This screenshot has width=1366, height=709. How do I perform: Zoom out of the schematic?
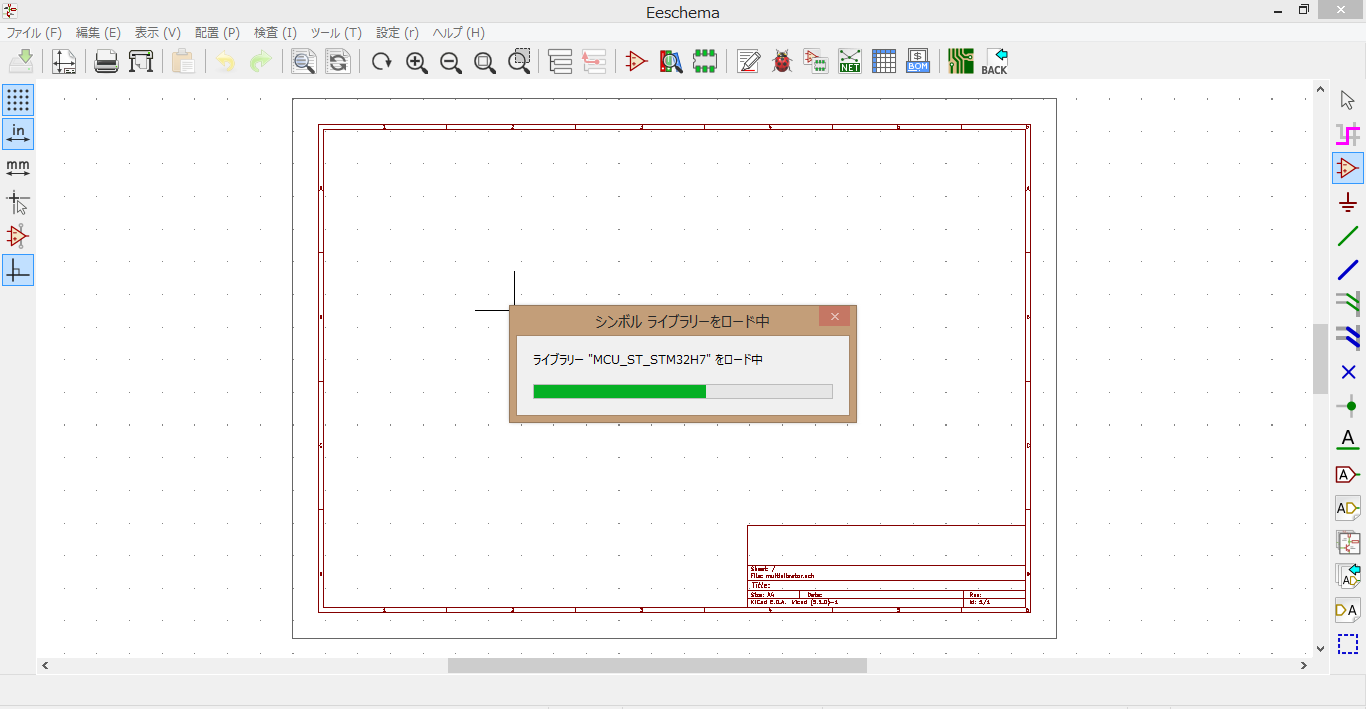[450, 61]
